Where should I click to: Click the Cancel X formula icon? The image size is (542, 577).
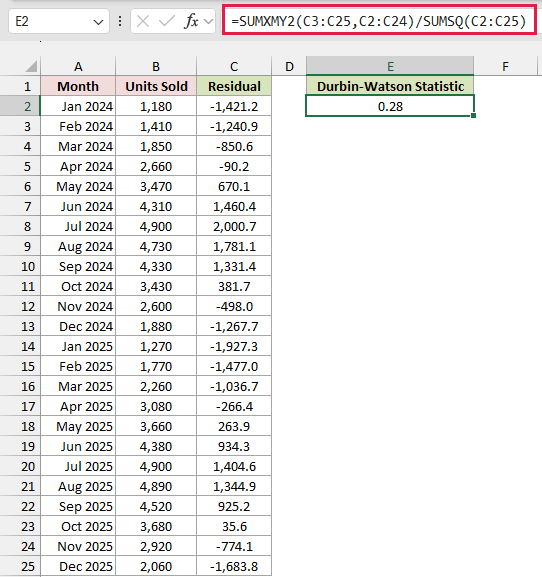[143, 21]
